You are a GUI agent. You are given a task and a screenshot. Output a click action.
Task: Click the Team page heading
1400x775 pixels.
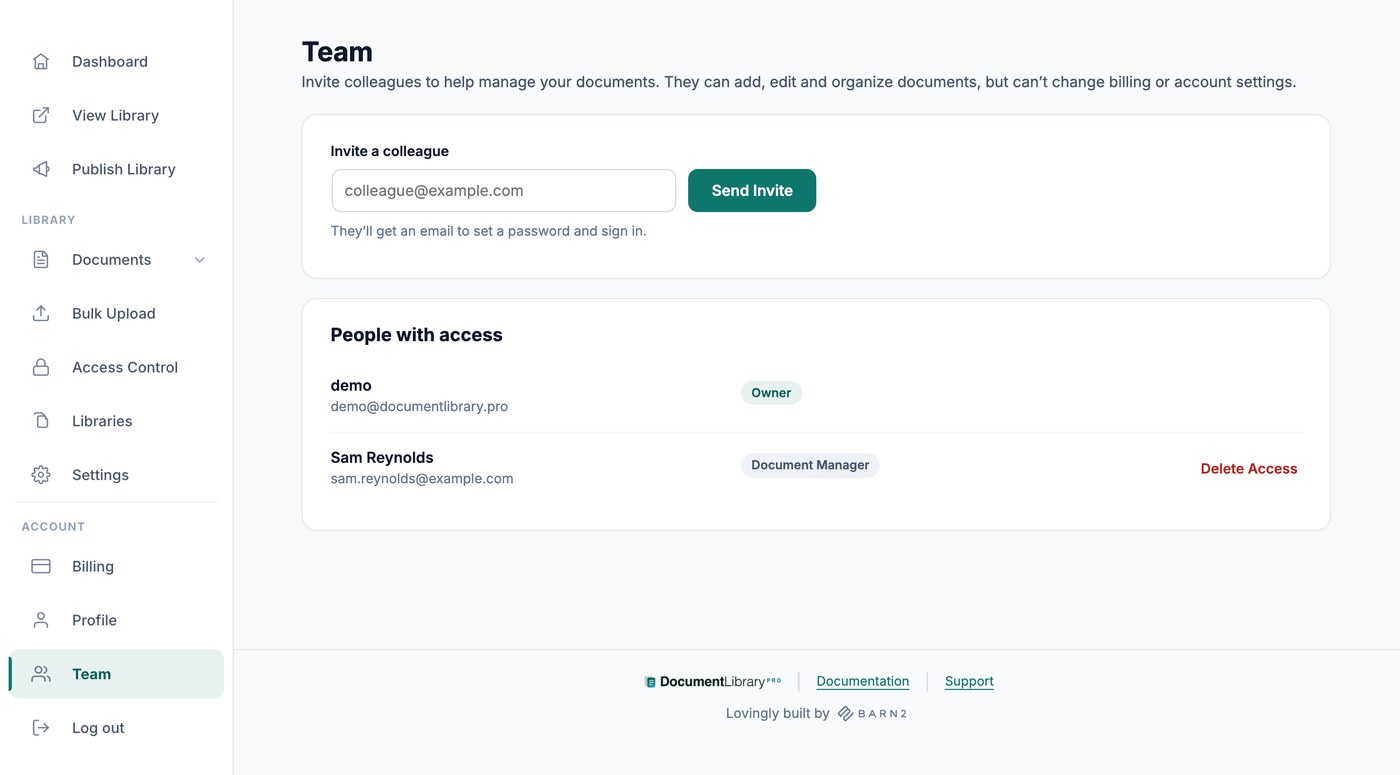pyautogui.click(x=337, y=52)
